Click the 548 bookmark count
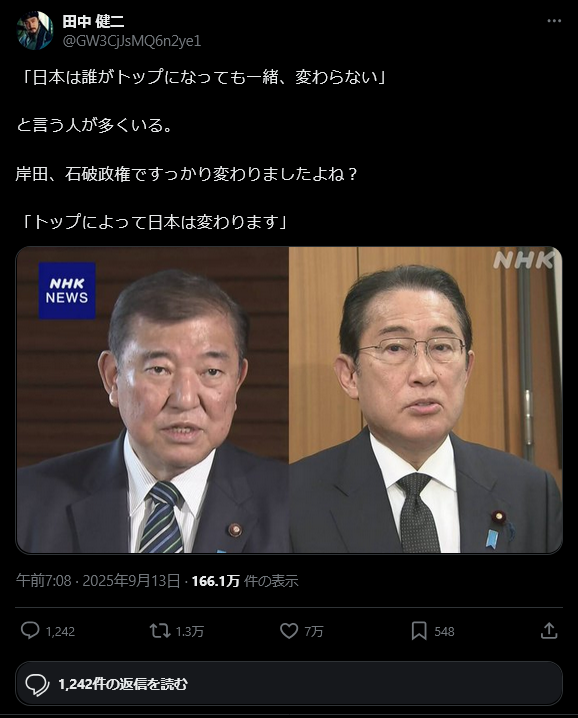Image resolution: width=578 pixels, height=718 pixels. 444,631
